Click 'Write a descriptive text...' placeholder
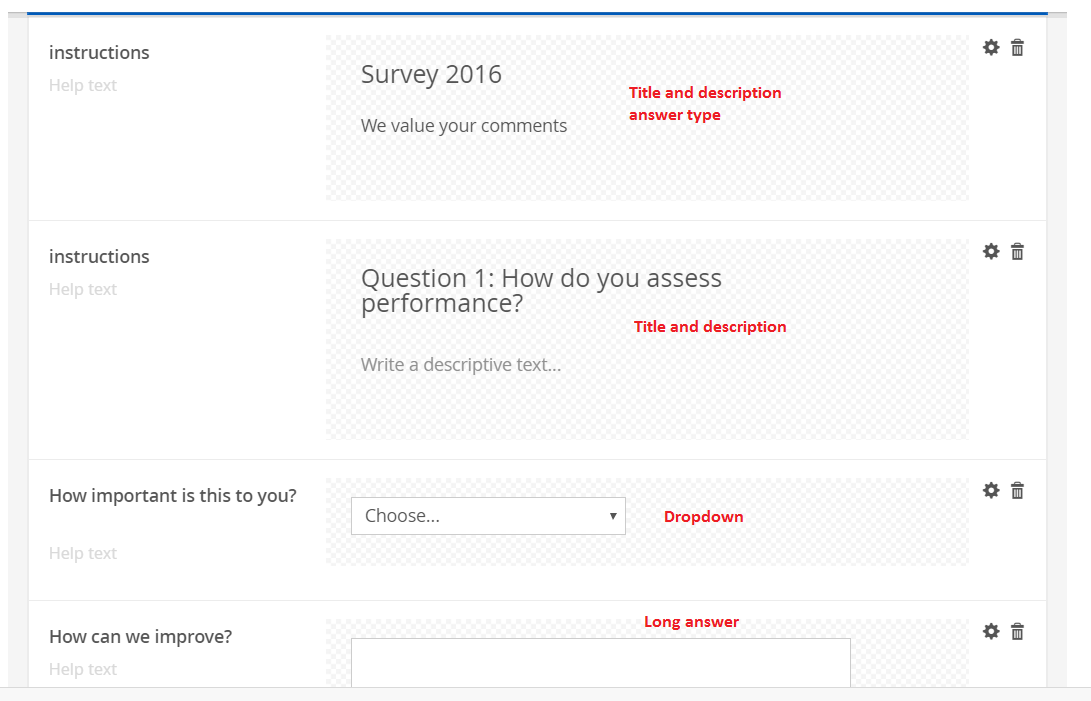Screen dimensions: 1091x701 pos(461,365)
